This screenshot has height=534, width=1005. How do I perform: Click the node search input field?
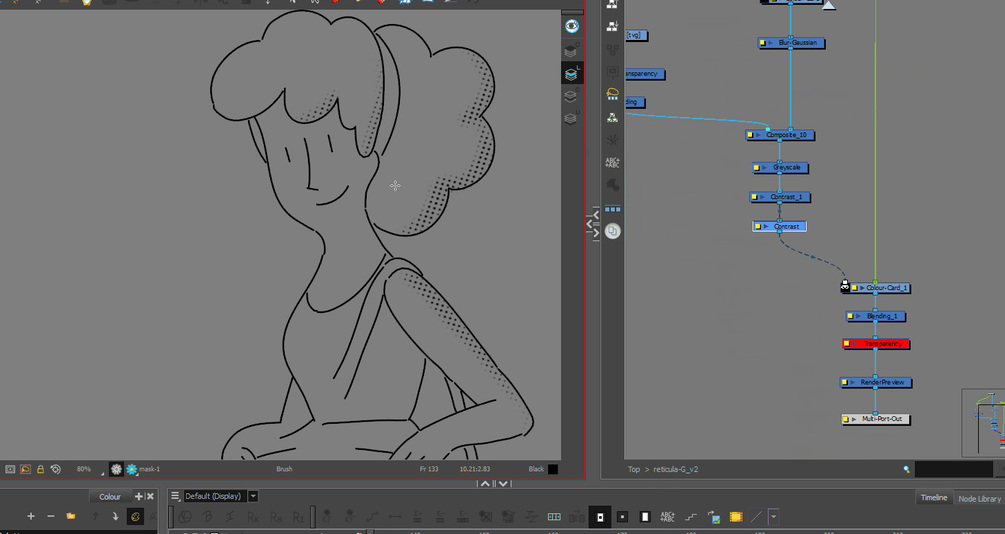pyautogui.click(x=953, y=469)
